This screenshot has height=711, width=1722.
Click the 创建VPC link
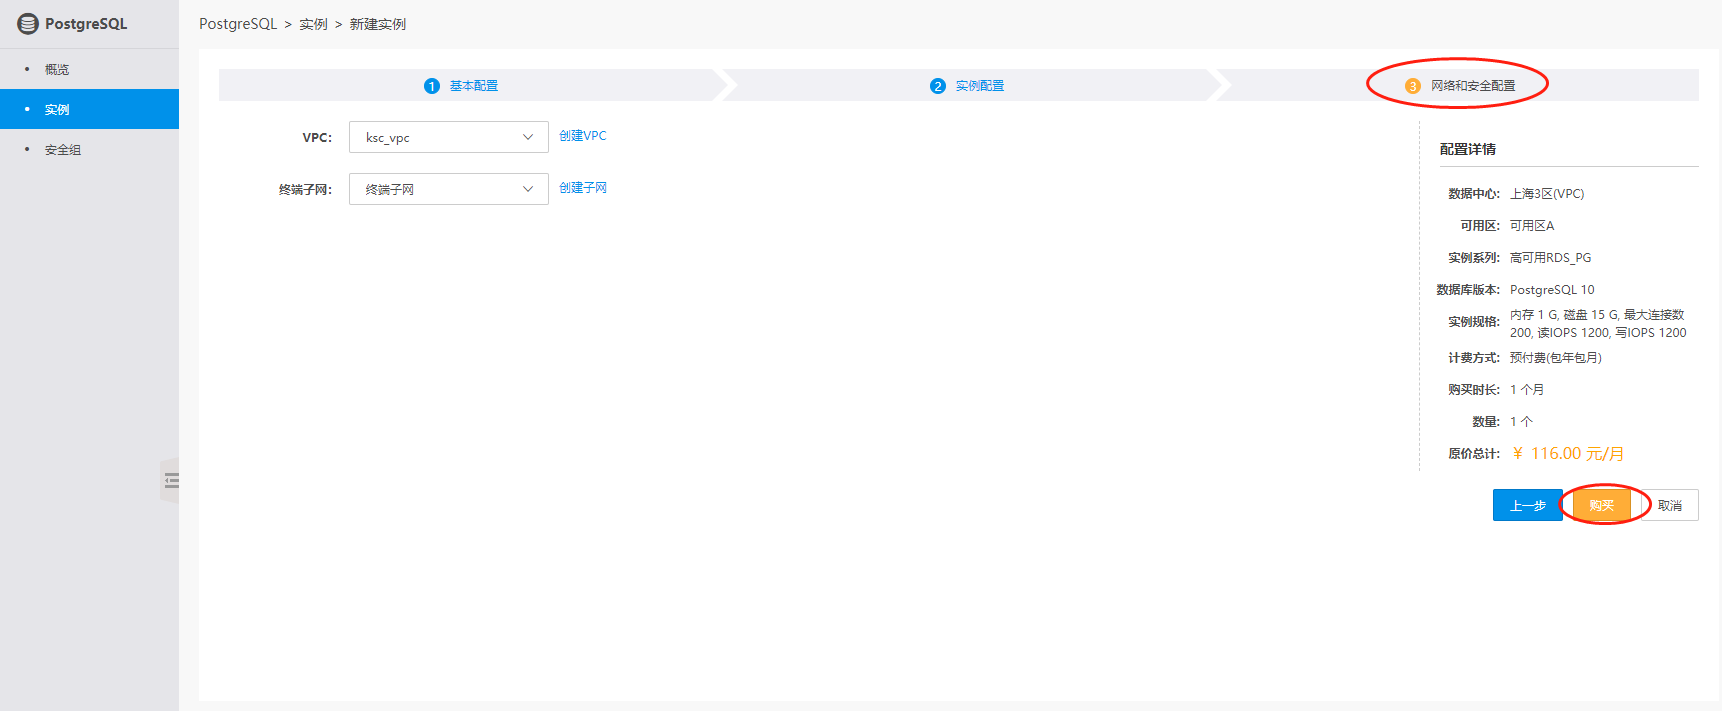click(x=583, y=136)
